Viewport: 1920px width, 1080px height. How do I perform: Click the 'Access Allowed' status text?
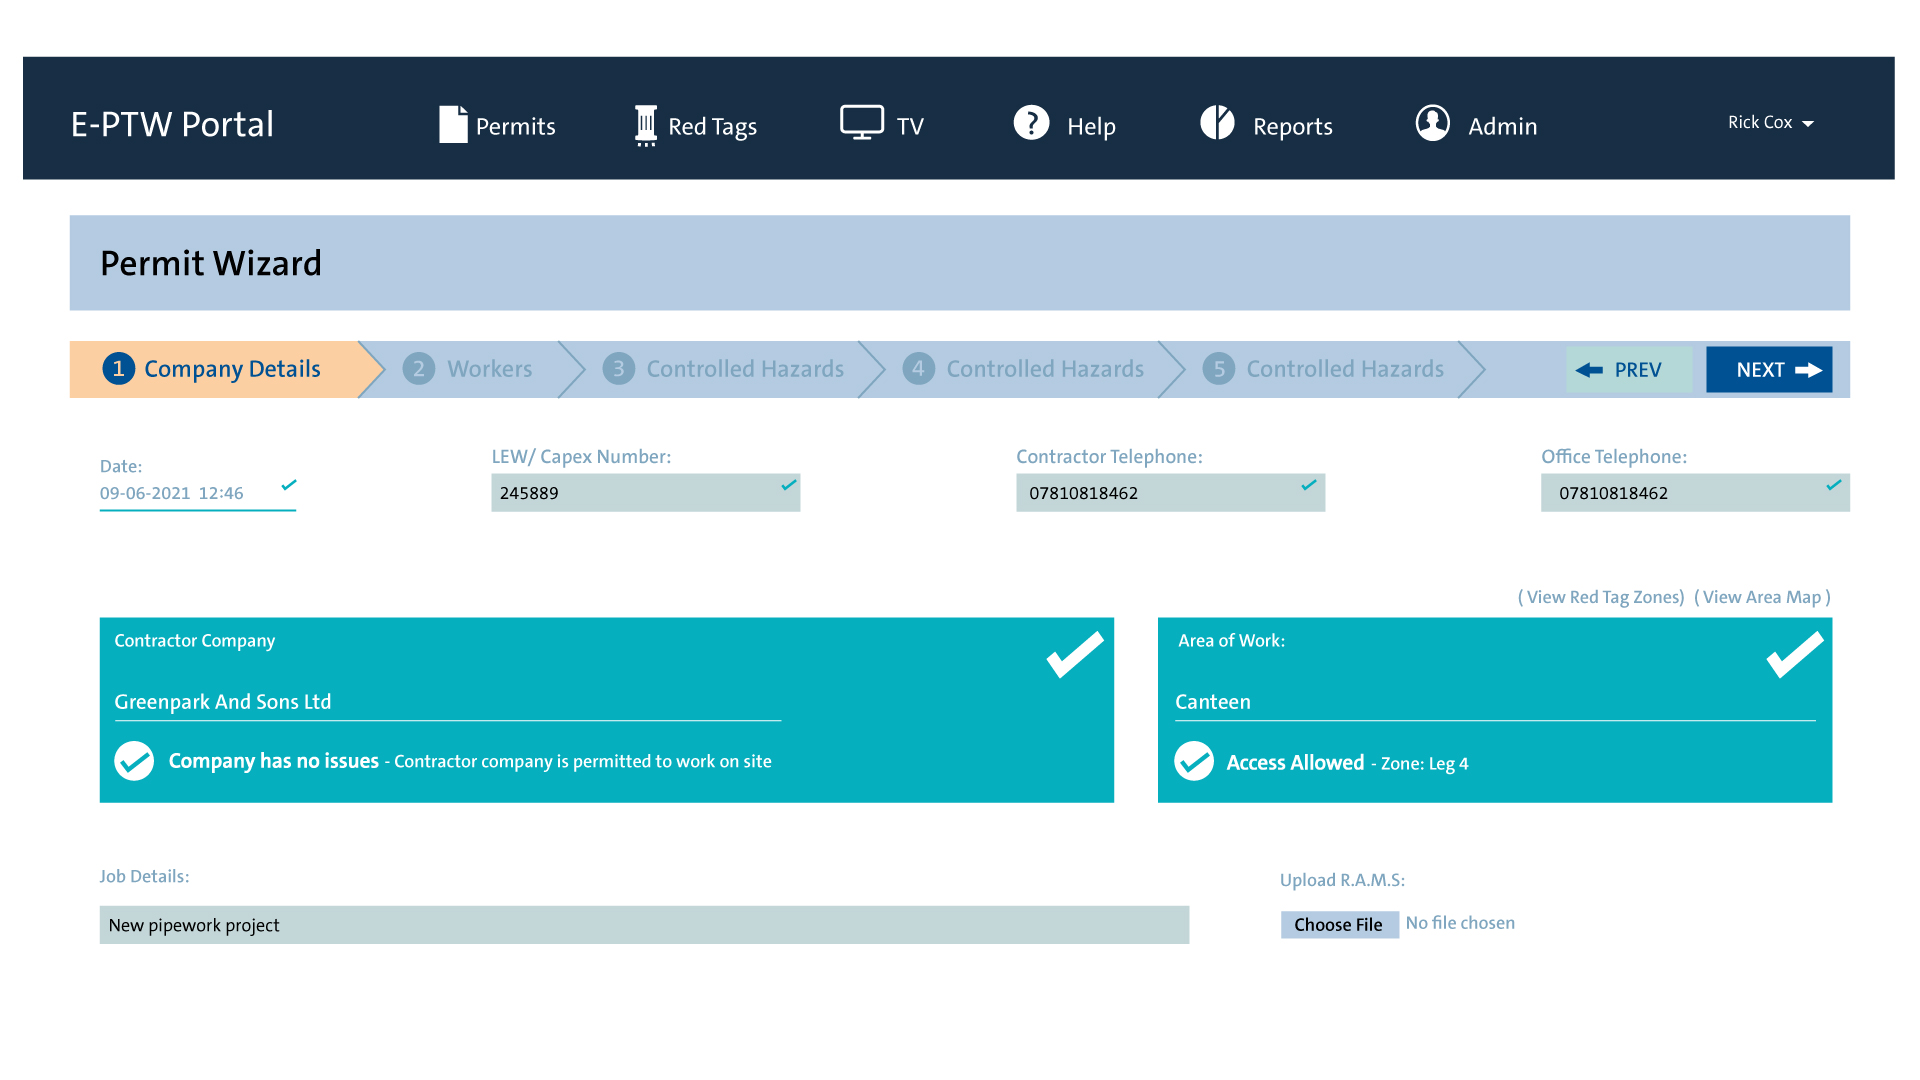pyautogui.click(x=1295, y=762)
